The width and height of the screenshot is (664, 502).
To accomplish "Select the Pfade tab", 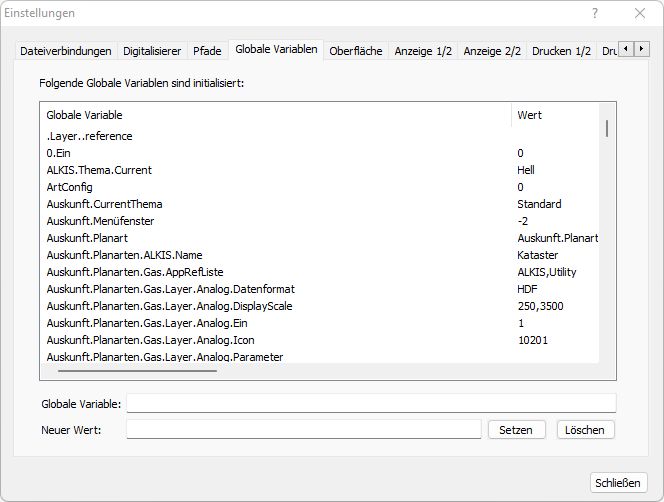I will [207, 51].
